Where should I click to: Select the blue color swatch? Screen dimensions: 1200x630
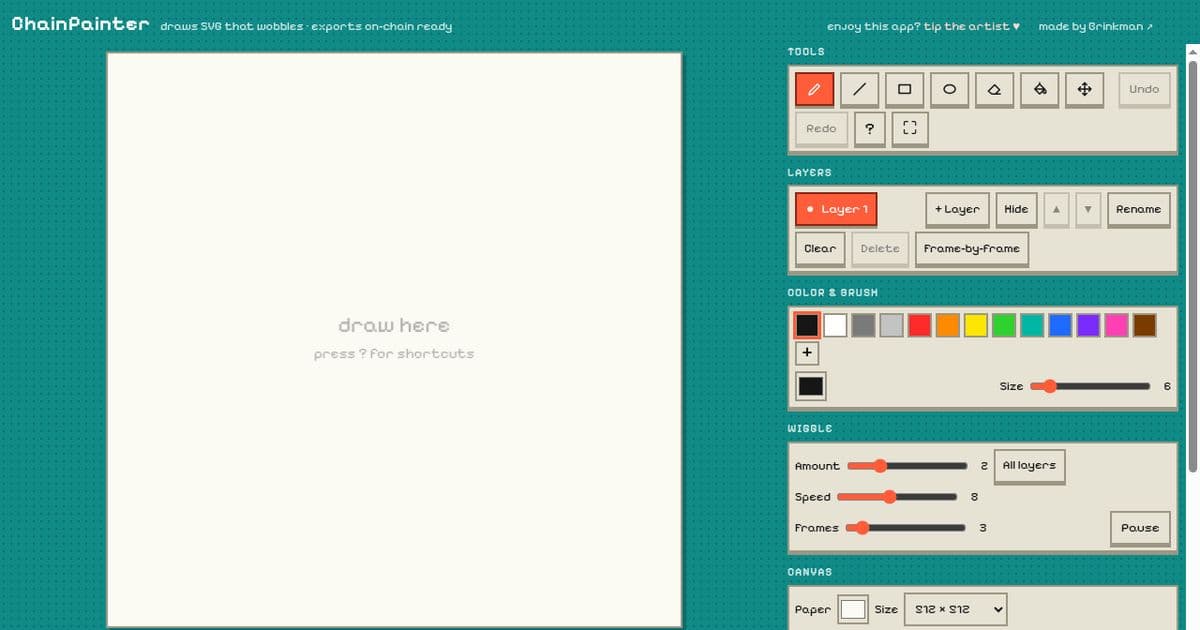point(1060,325)
